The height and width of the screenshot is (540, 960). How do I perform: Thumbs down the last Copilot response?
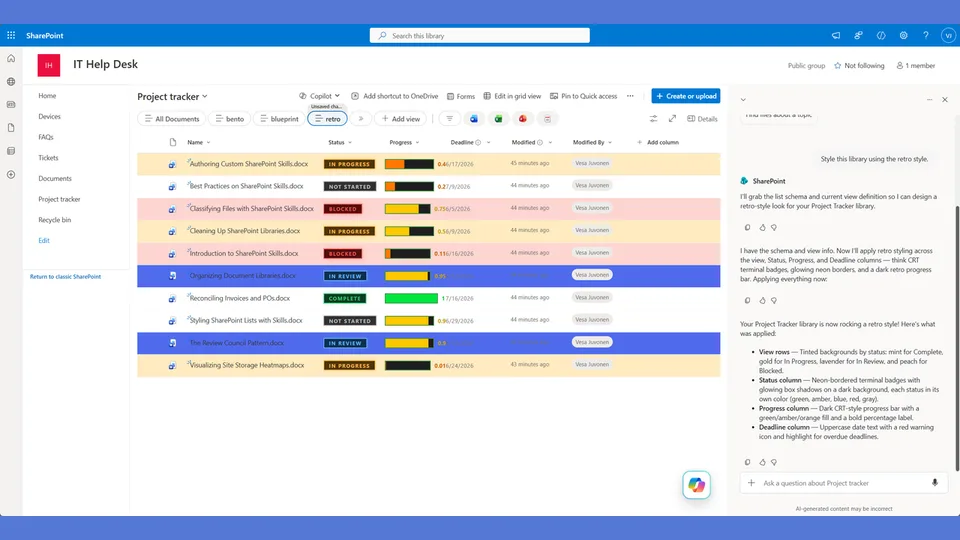tap(774, 462)
